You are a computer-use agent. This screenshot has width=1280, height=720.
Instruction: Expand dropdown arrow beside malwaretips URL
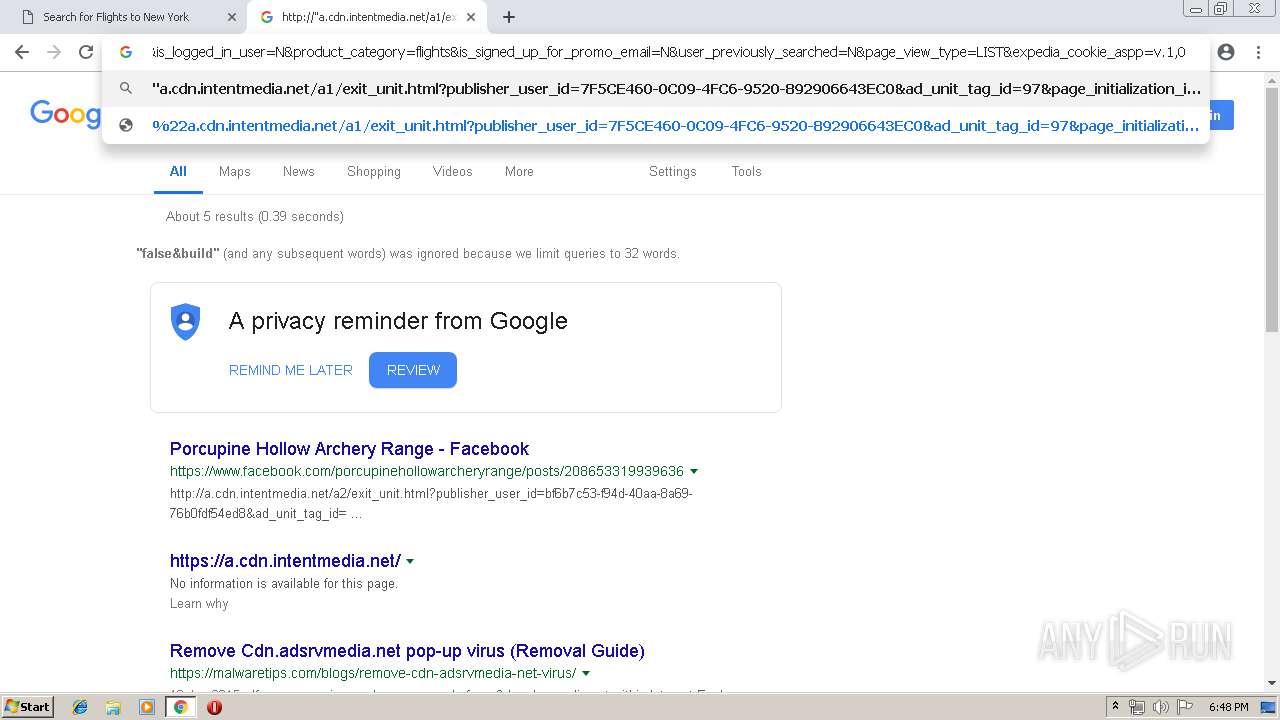[x=586, y=674]
